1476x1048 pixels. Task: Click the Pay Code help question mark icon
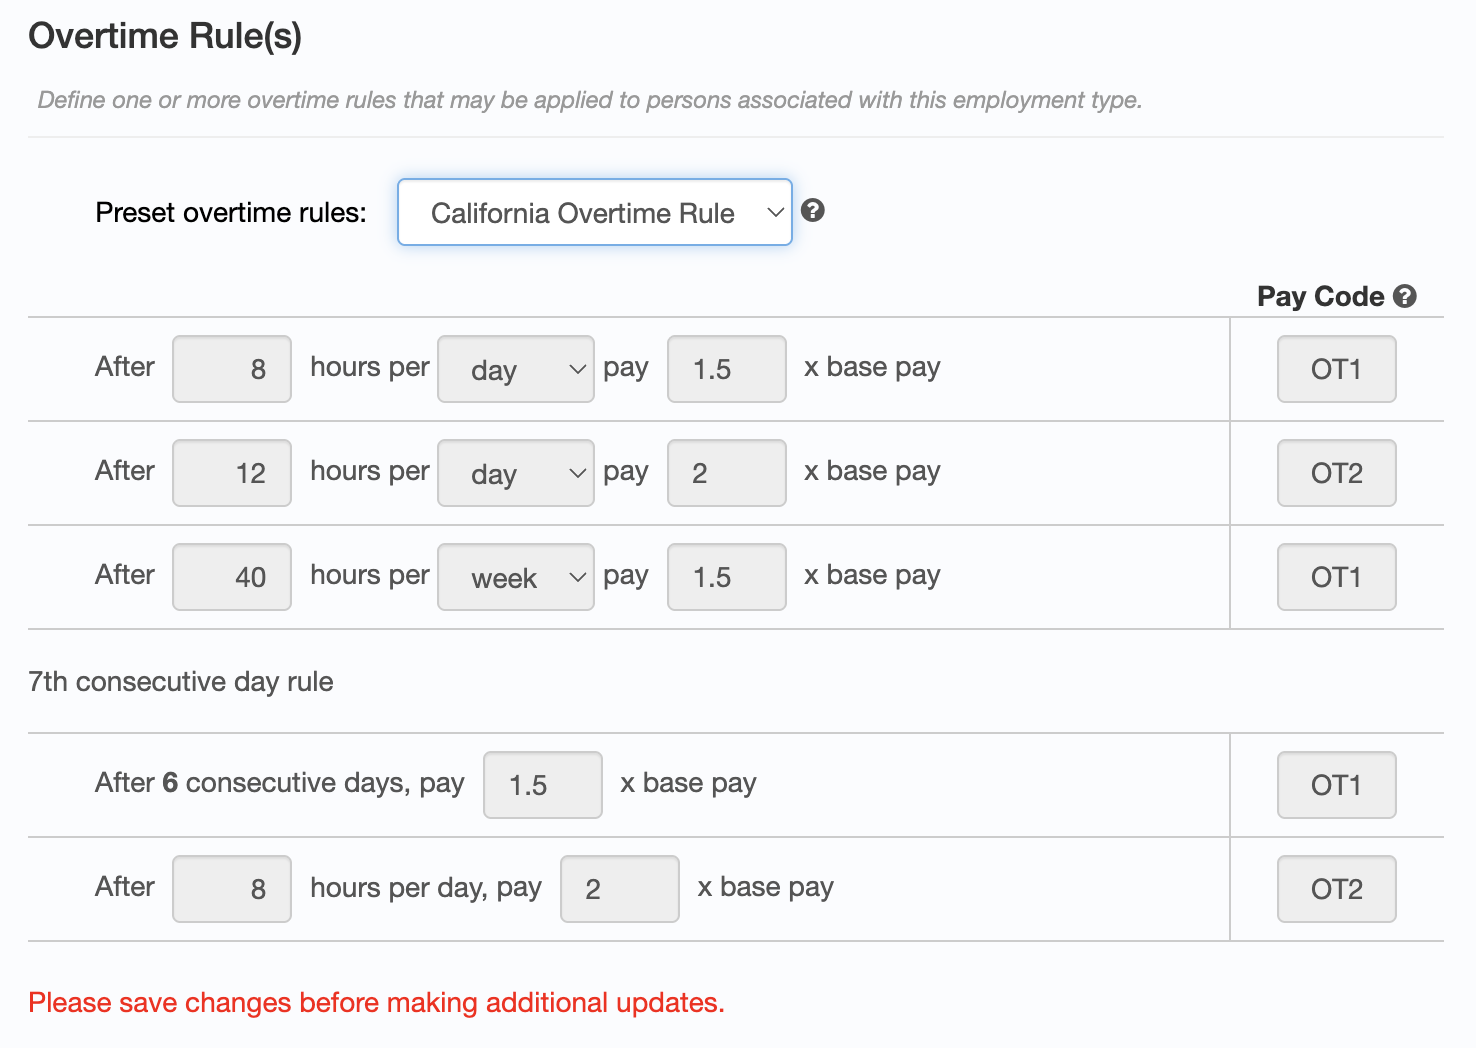coord(1405,296)
